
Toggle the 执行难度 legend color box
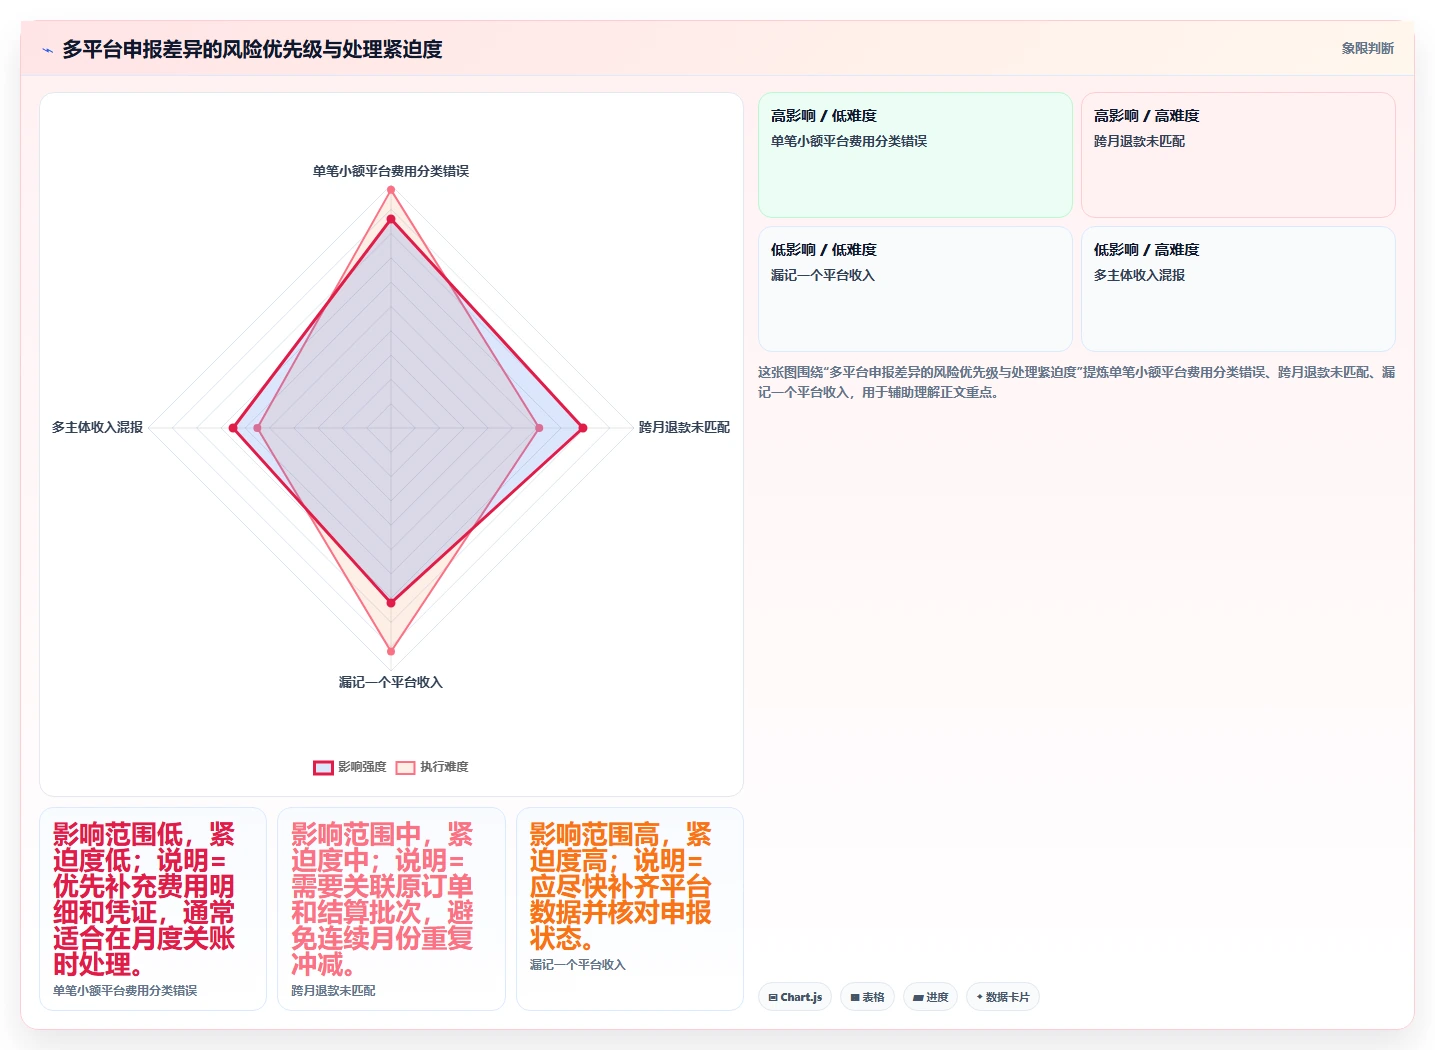[405, 767]
